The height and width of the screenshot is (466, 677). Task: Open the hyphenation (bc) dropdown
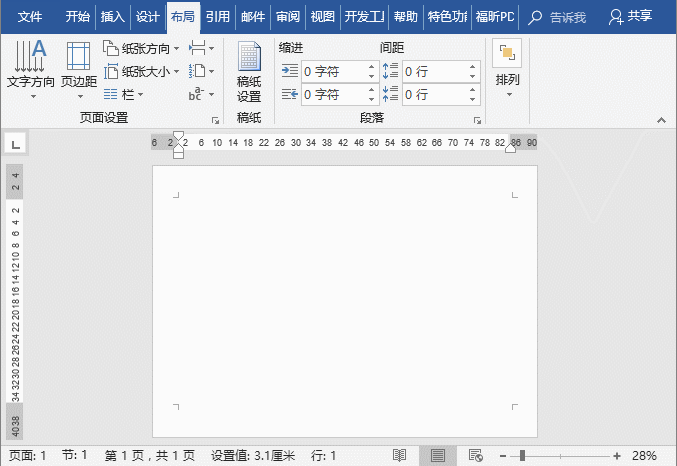pyautogui.click(x=201, y=94)
